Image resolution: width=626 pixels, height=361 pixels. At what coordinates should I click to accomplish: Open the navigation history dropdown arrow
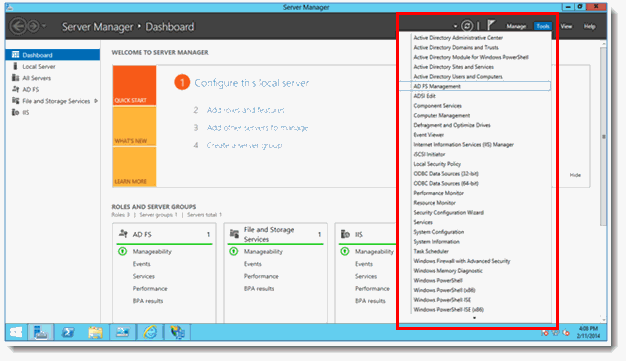click(x=44, y=26)
